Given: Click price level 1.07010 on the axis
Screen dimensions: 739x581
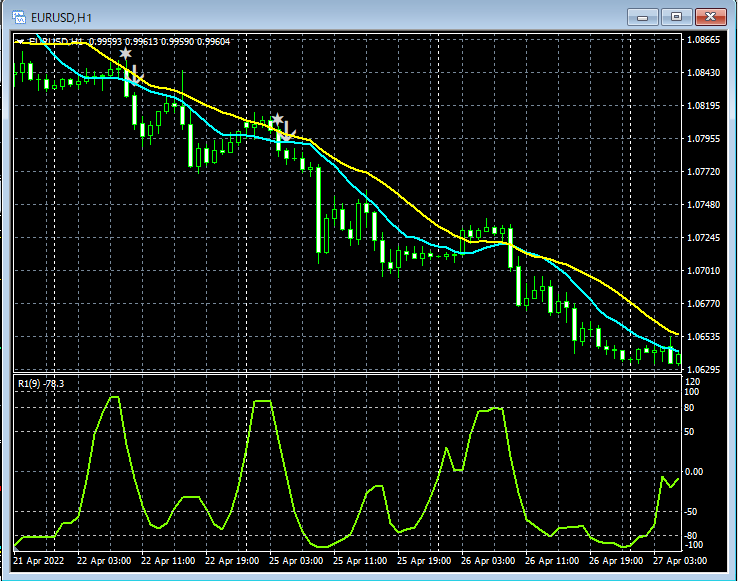Looking at the screenshot, I should tap(704, 270).
